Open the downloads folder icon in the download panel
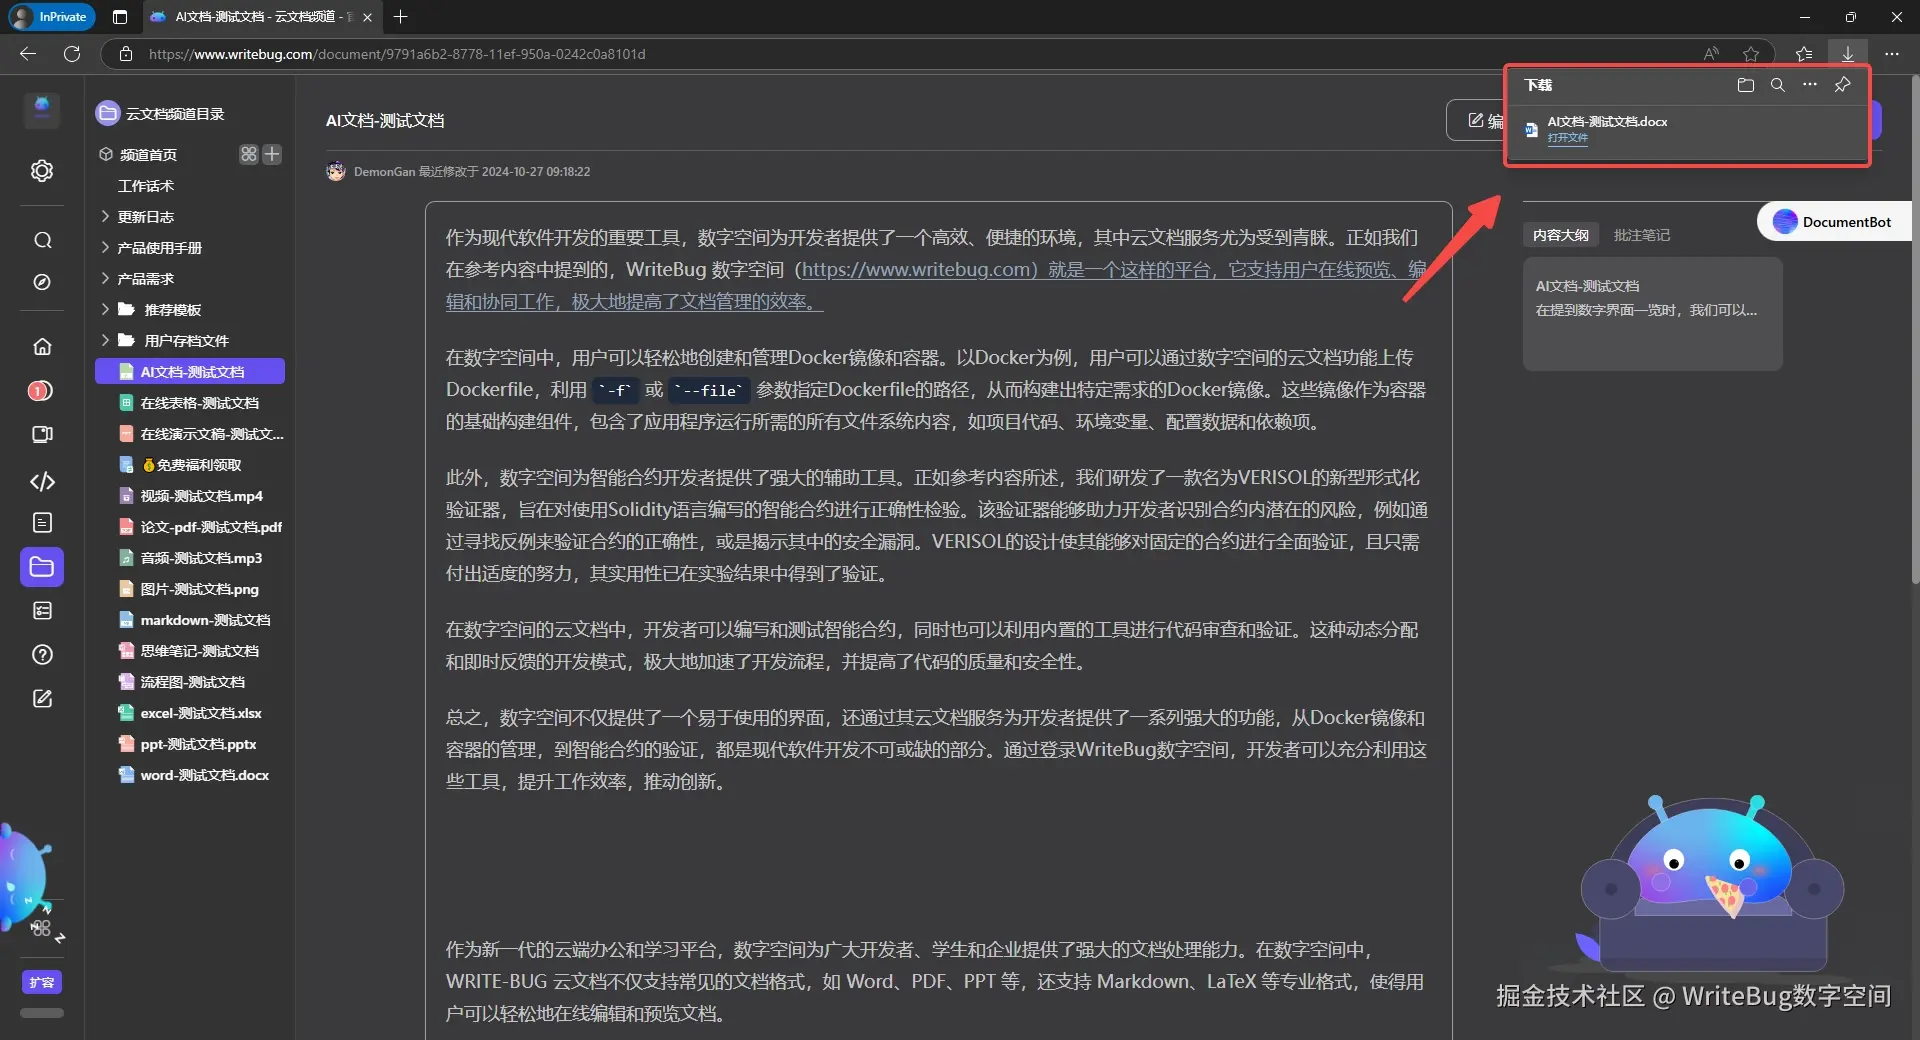Screen dimensions: 1920x1040 coord(1745,85)
